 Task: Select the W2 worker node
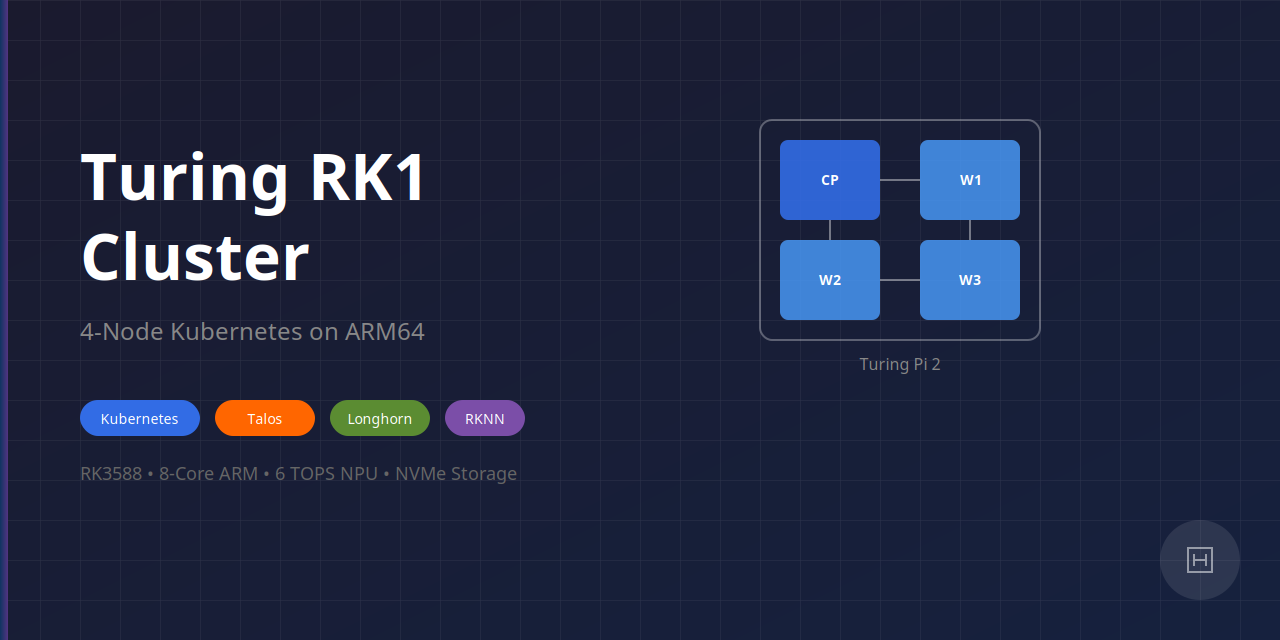click(830, 280)
